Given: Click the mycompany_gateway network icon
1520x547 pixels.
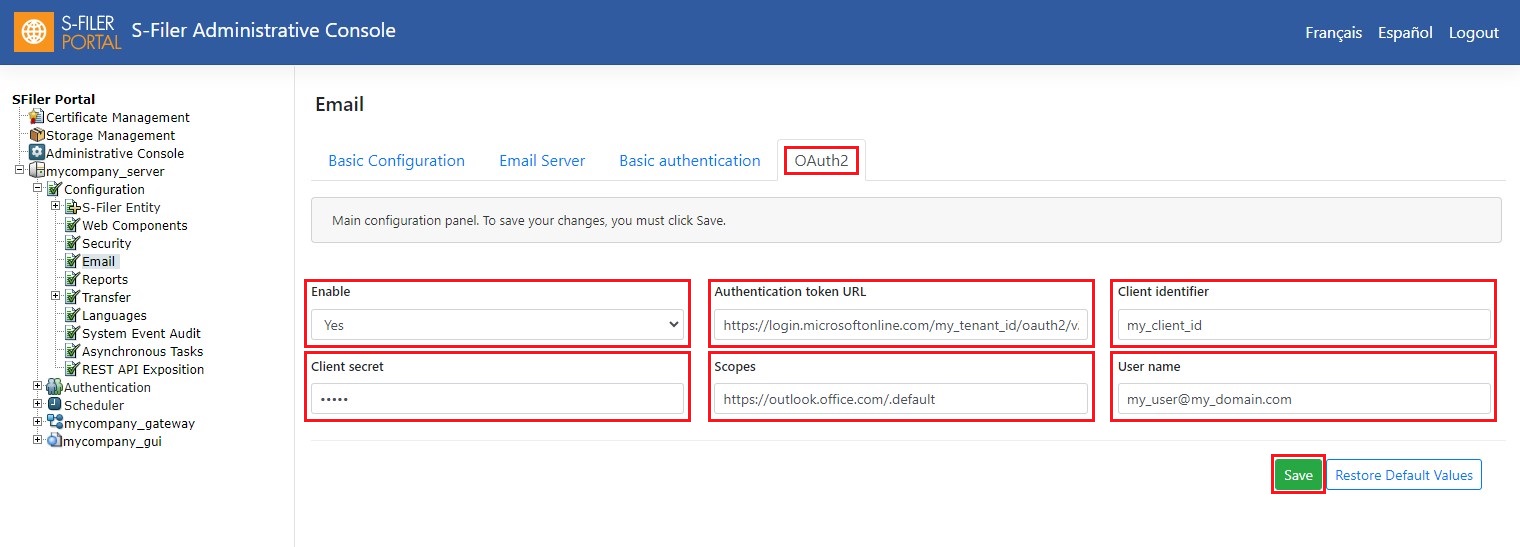Looking at the screenshot, I should coord(55,423).
